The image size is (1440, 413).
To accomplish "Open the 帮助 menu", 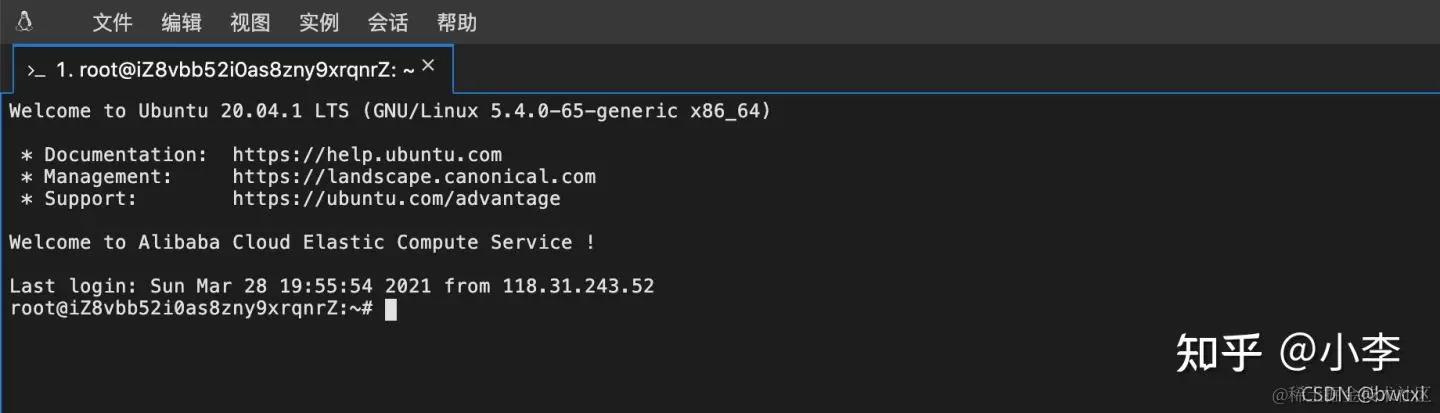I will point(457,22).
